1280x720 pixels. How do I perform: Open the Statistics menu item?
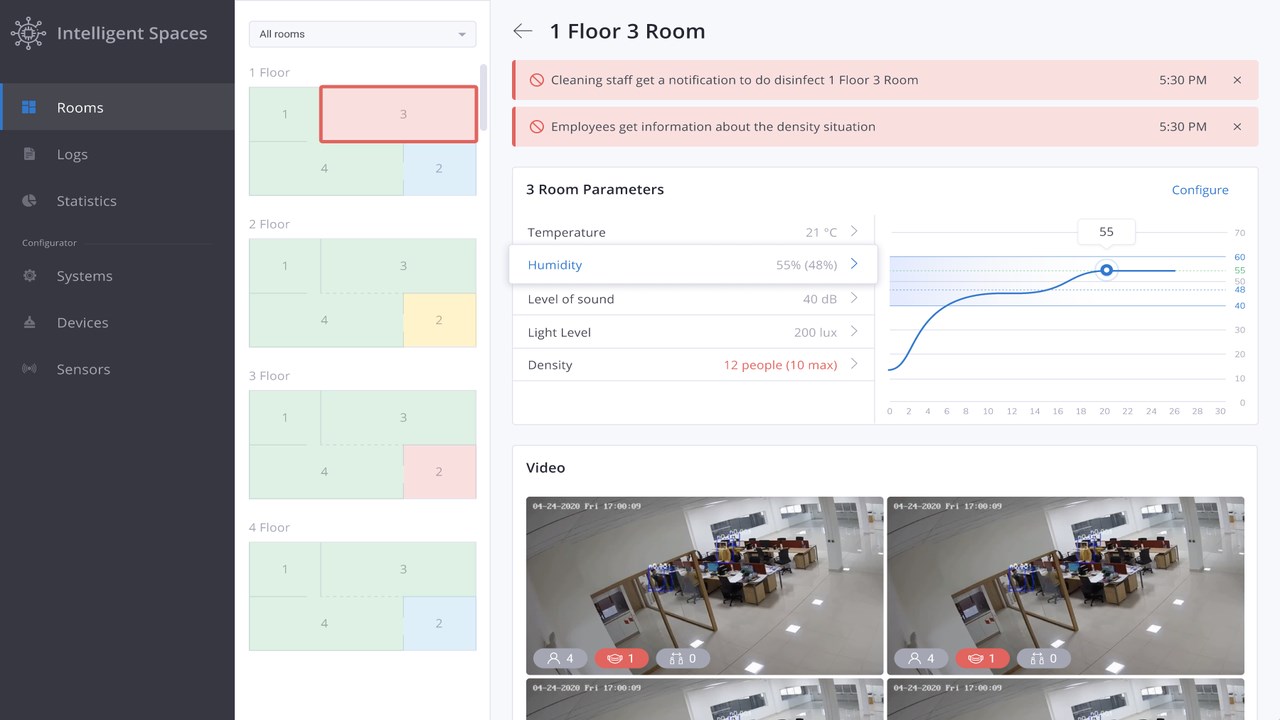117,200
